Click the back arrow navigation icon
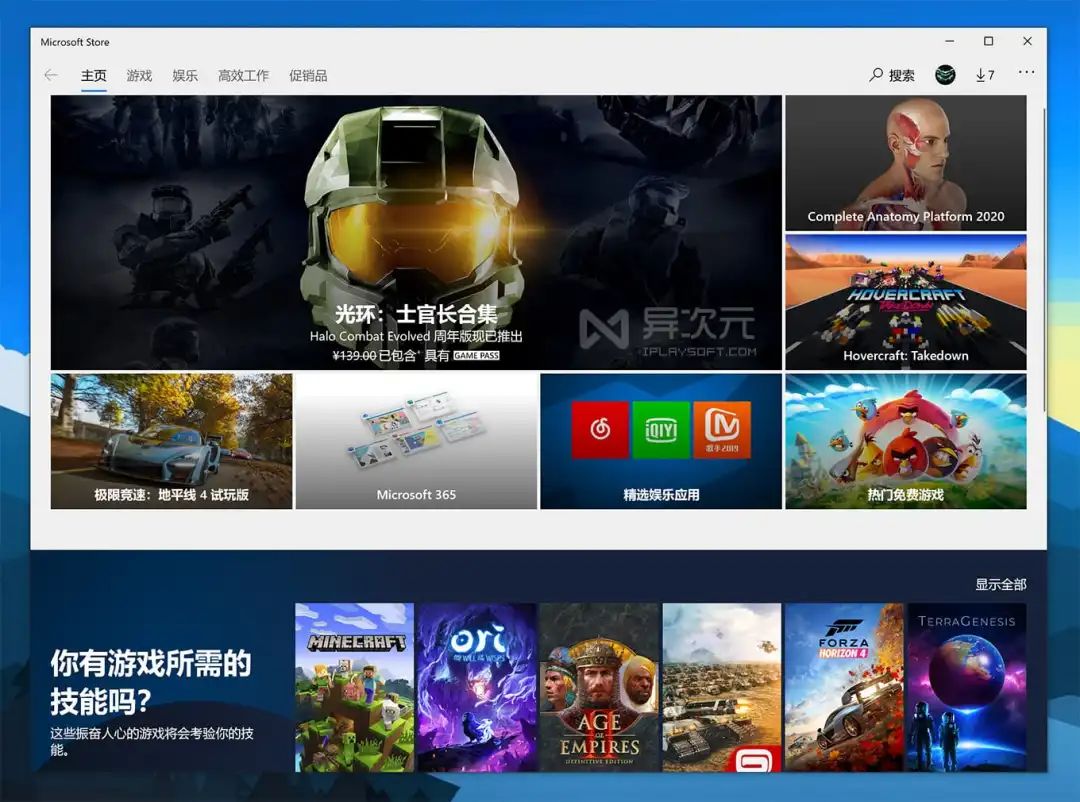This screenshot has height=802, width=1080. pyautogui.click(x=51, y=75)
